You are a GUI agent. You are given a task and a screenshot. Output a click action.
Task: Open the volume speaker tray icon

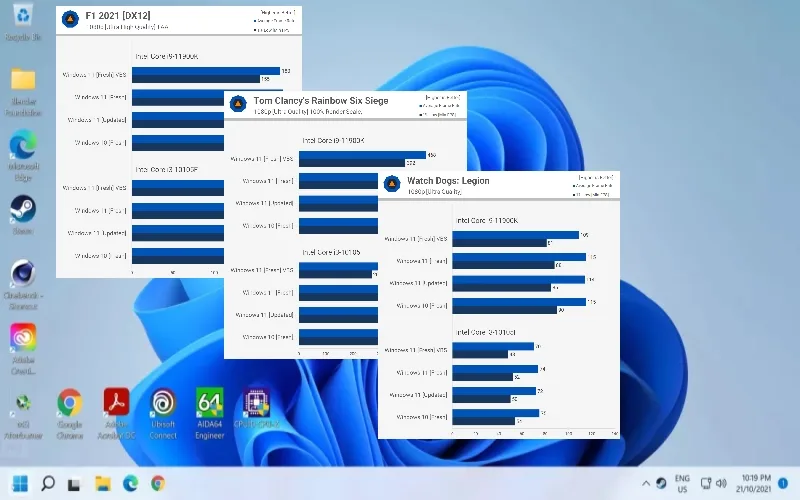pyautogui.click(x=721, y=483)
